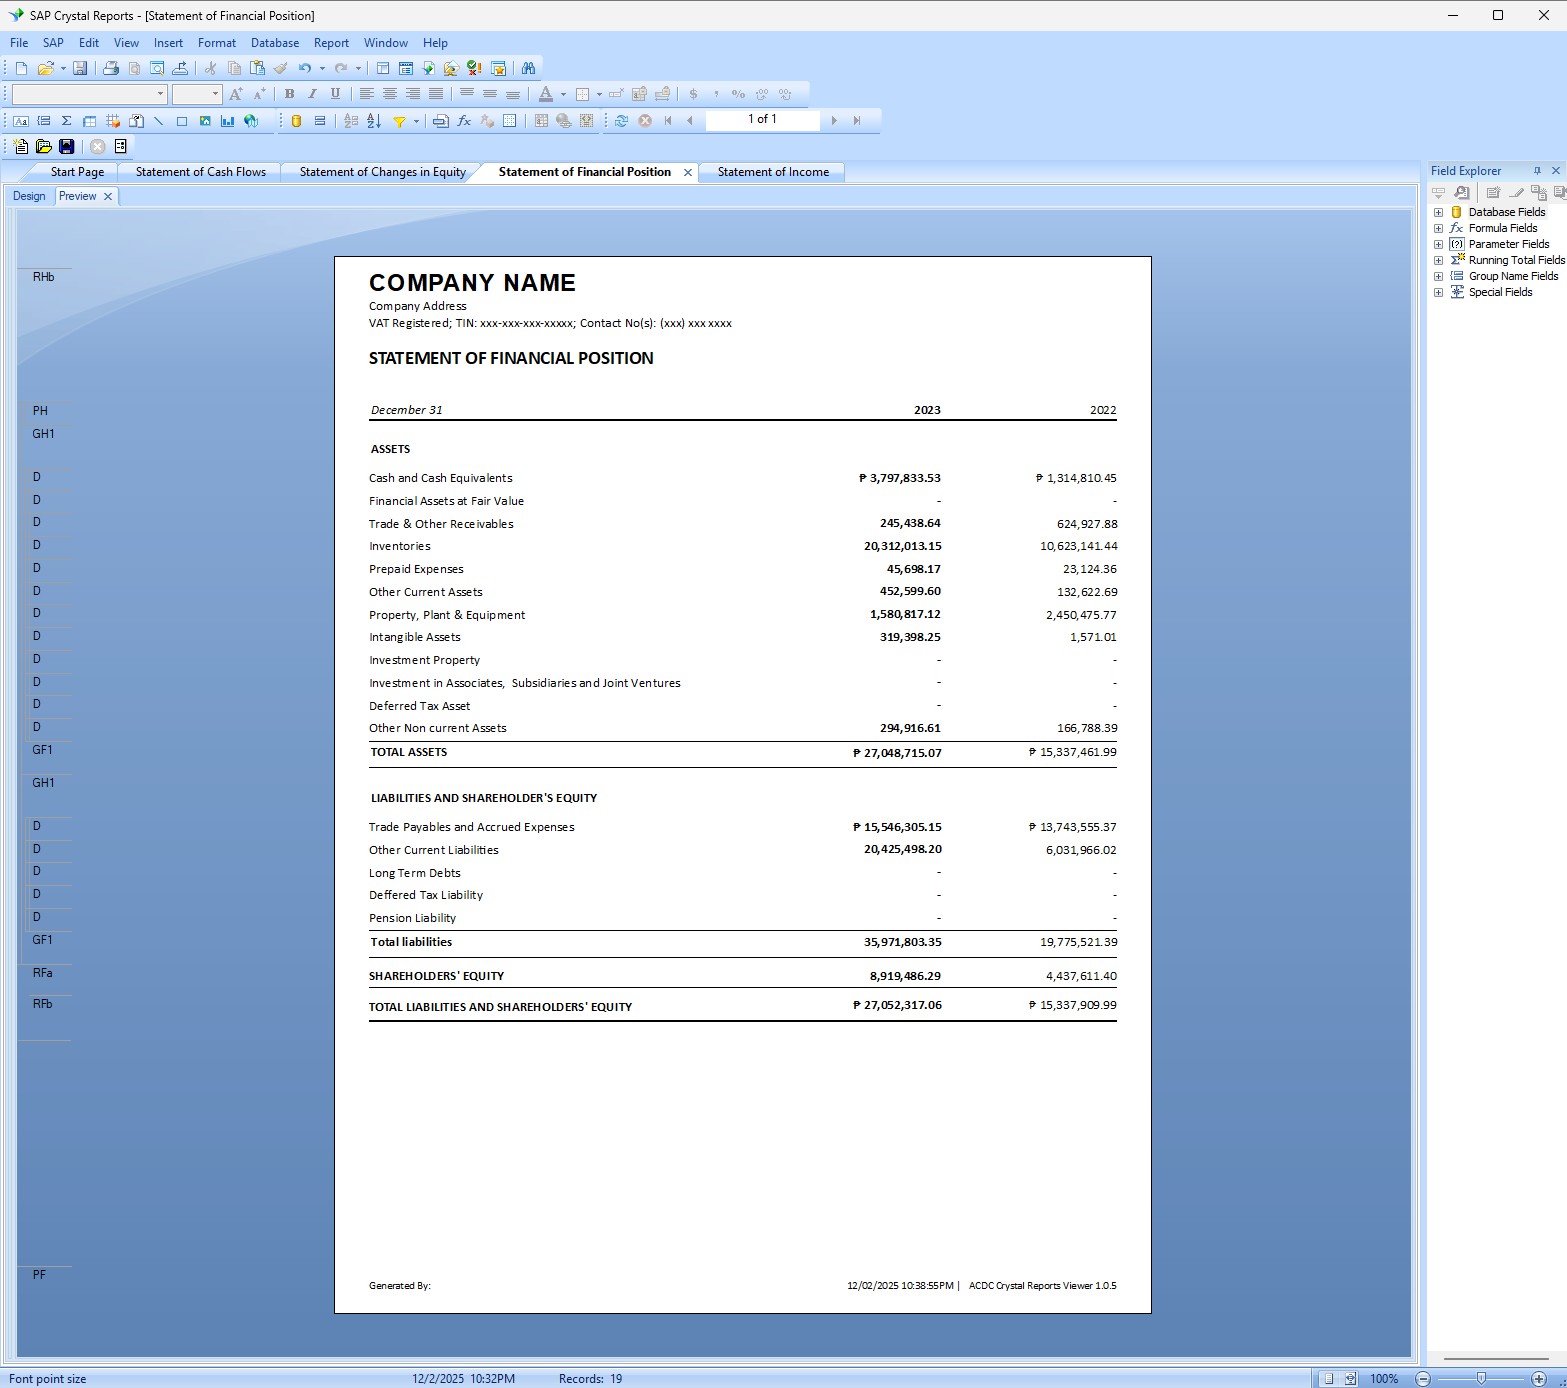Toggle Italic formatting button

click(312, 94)
